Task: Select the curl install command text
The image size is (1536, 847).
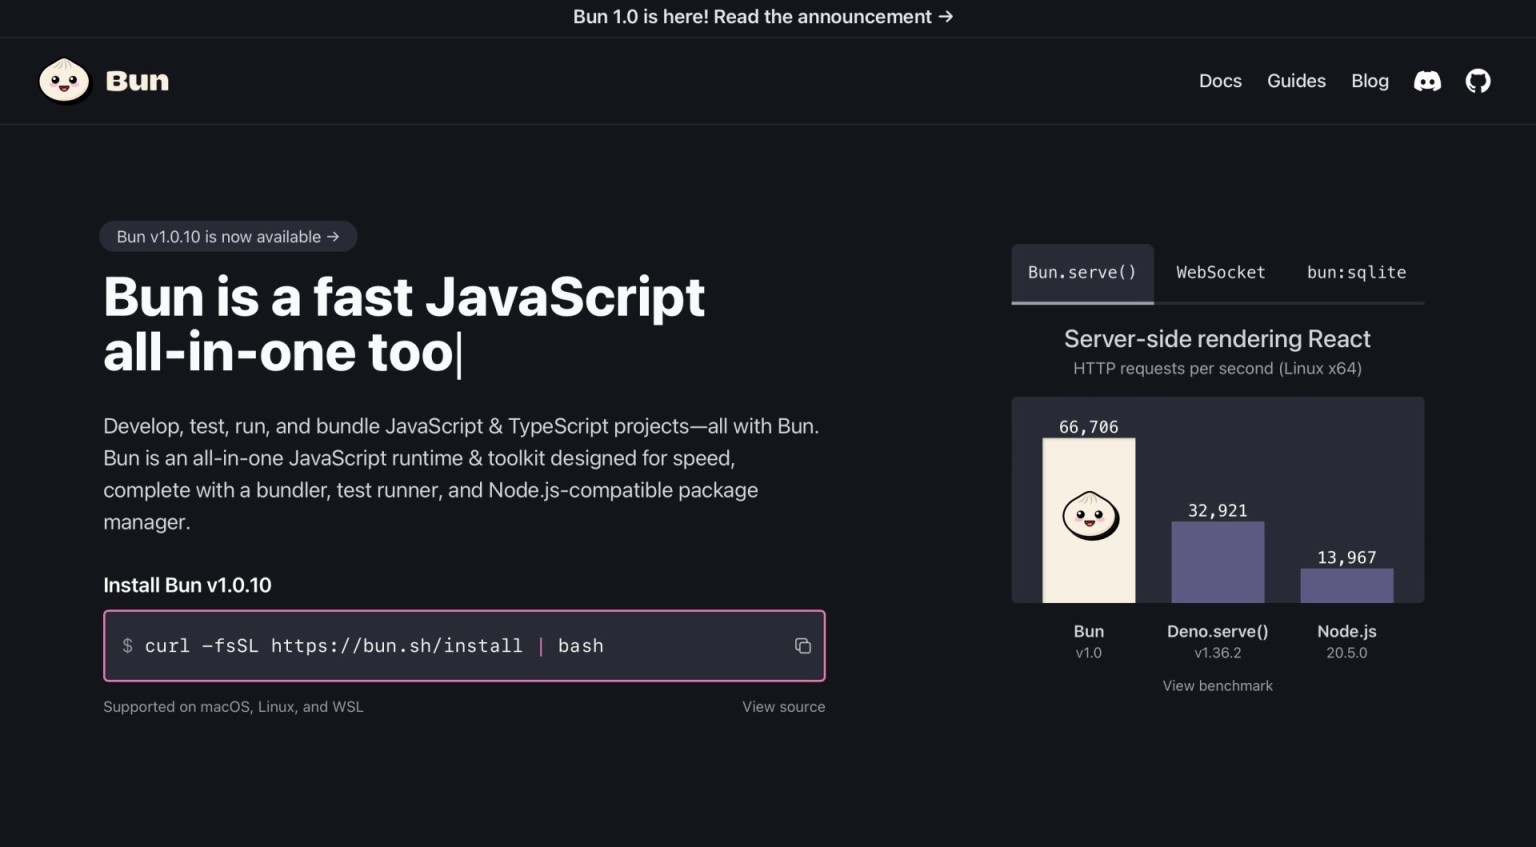Action: (x=374, y=646)
